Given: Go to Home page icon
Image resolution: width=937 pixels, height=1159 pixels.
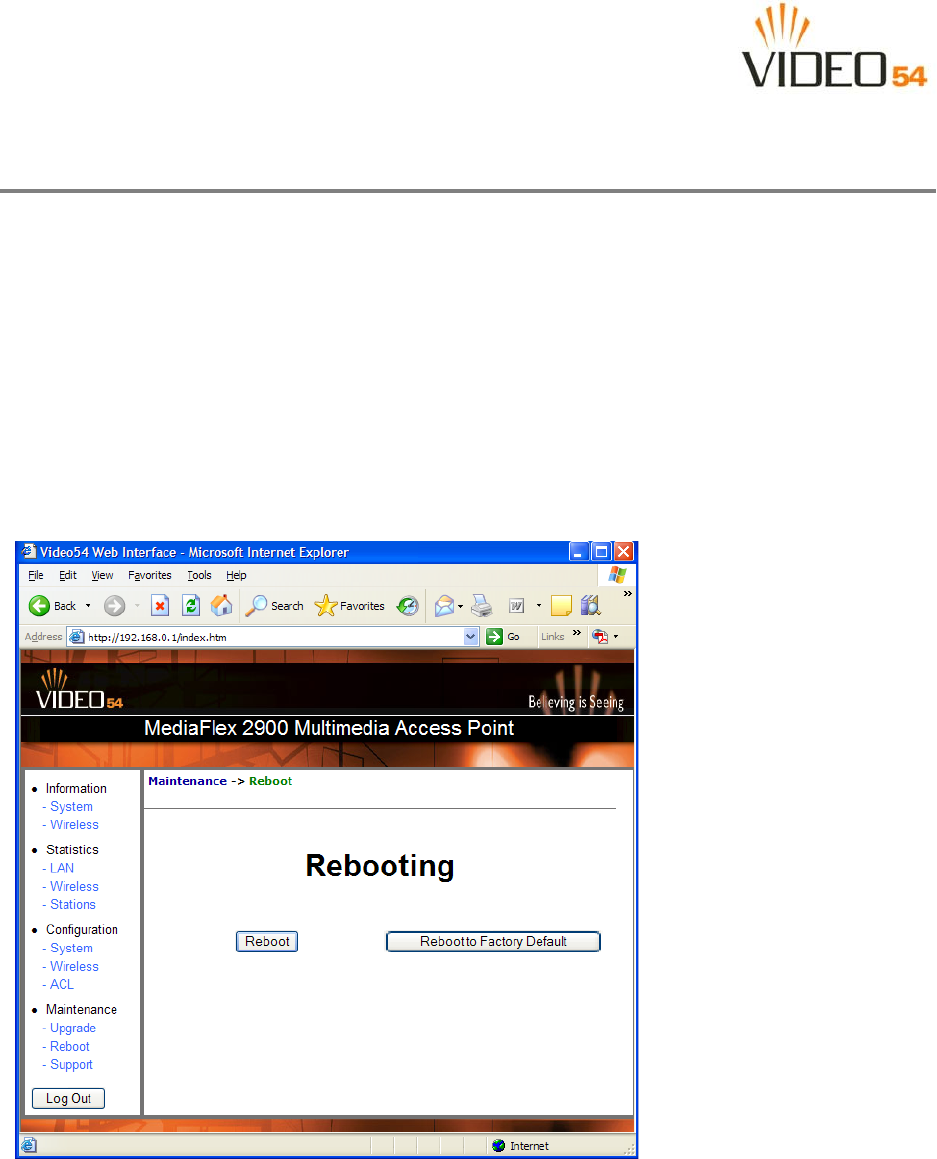Looking at the screenshot, I should (221, 605).
